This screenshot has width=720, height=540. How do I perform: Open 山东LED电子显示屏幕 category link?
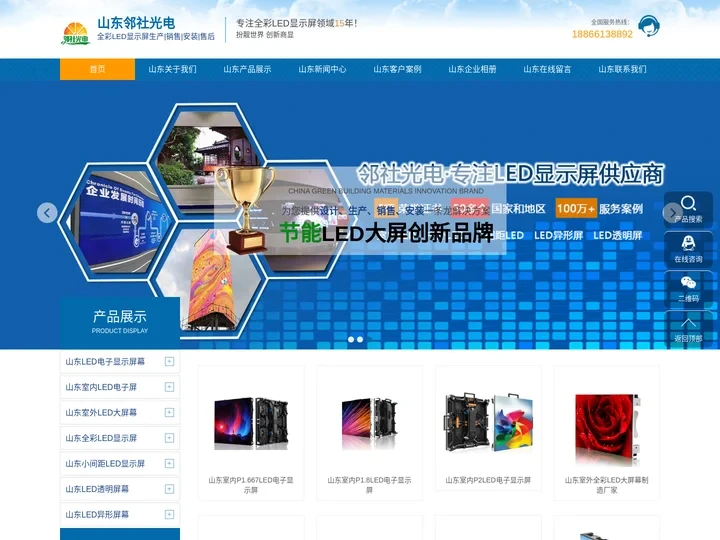pos(105,362)
